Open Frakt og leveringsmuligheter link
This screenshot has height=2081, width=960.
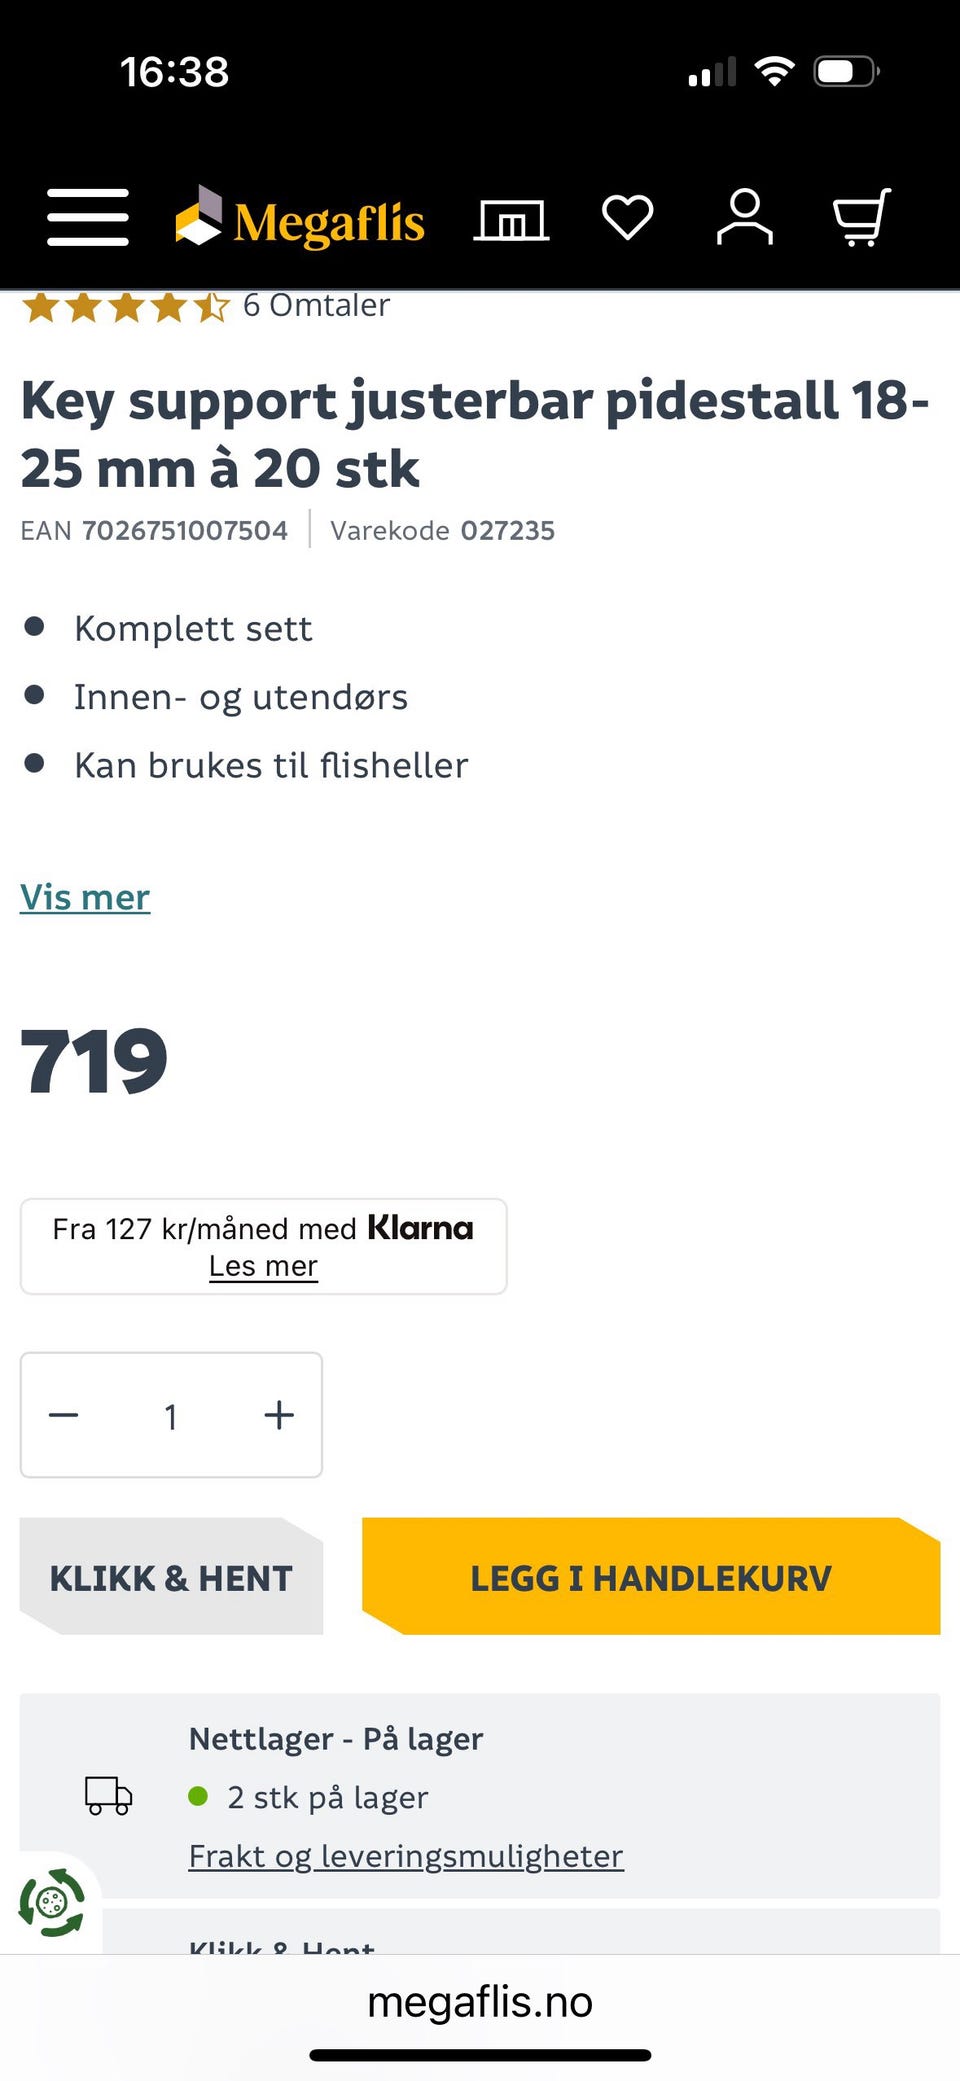tap(406, 1856)
